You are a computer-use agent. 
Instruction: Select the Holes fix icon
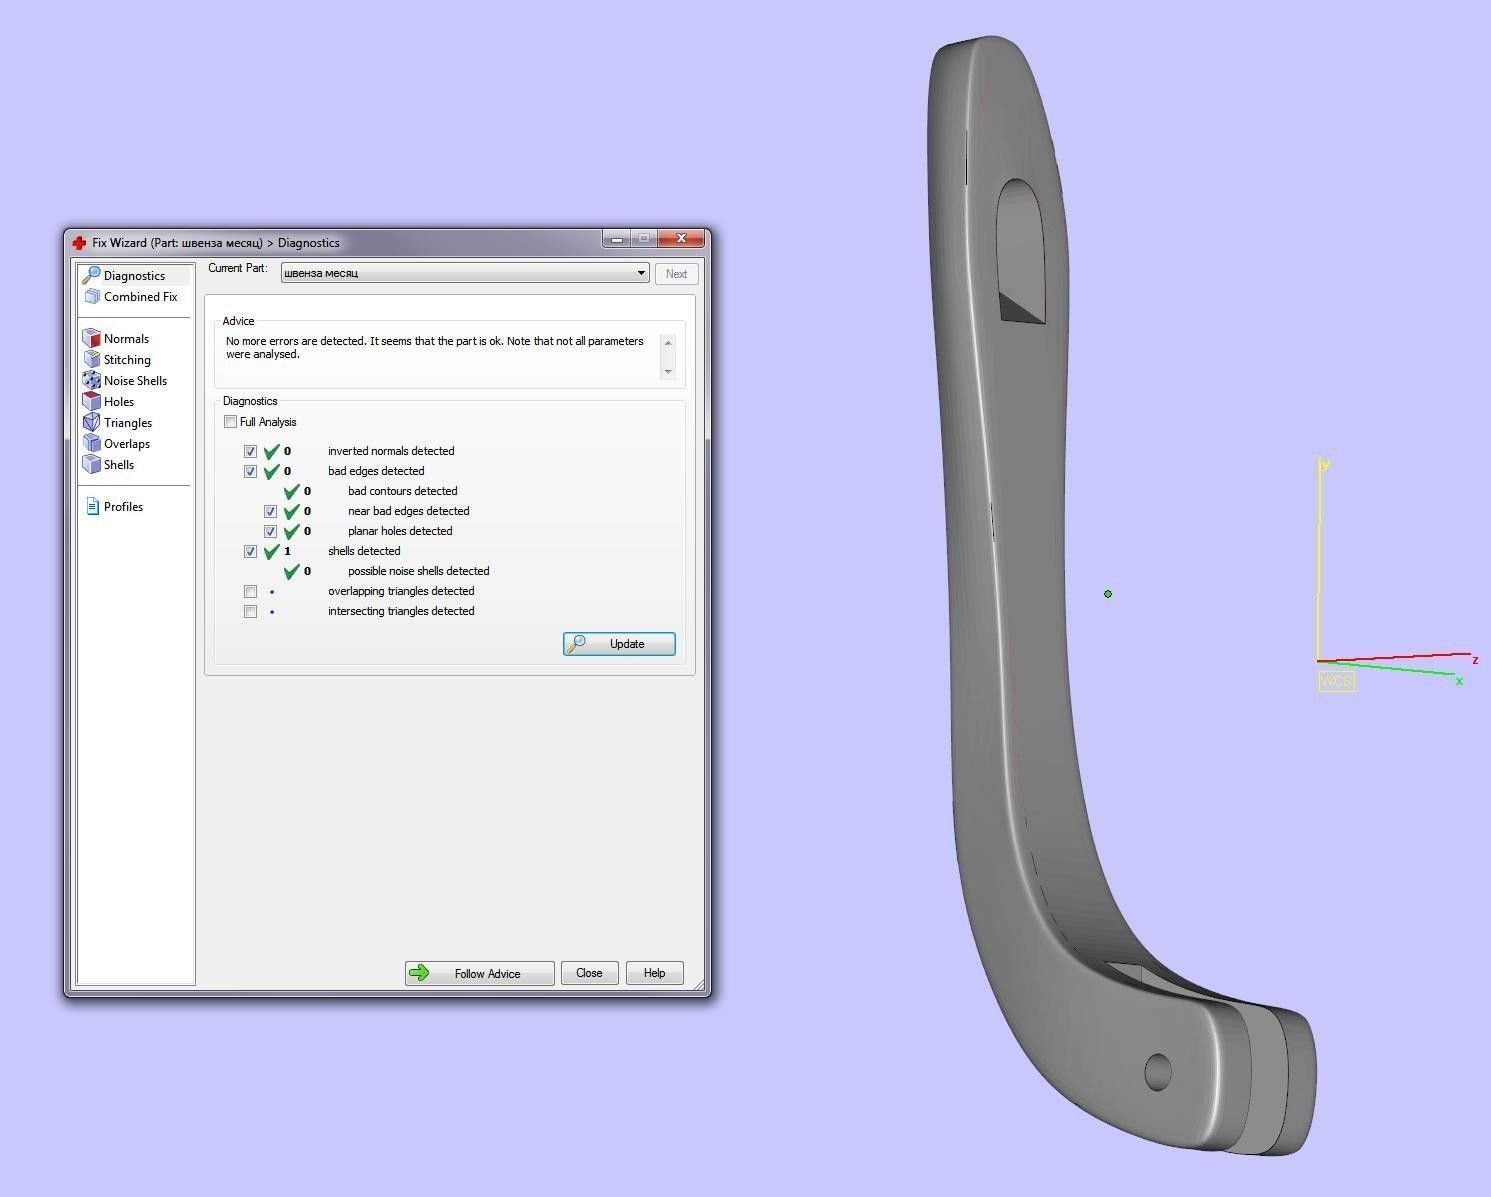(92, 401)
